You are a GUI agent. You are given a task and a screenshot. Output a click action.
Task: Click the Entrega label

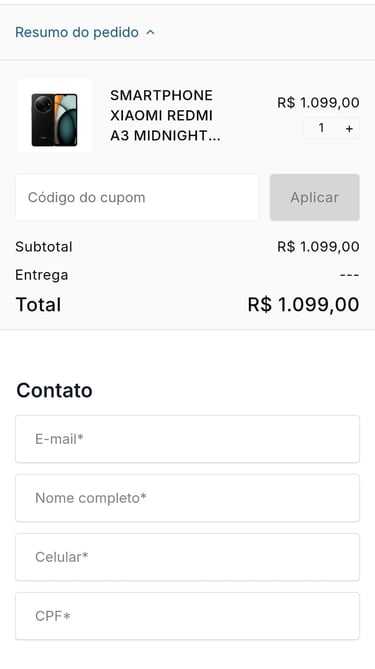coord(42,275)
